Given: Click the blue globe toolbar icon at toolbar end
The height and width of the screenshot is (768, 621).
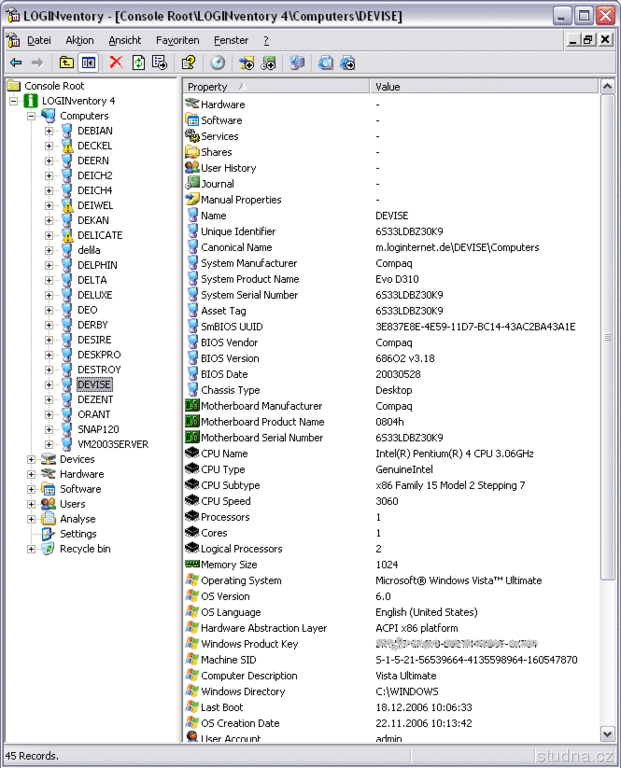Looking at the screenshot, I should tap(348, 63).
